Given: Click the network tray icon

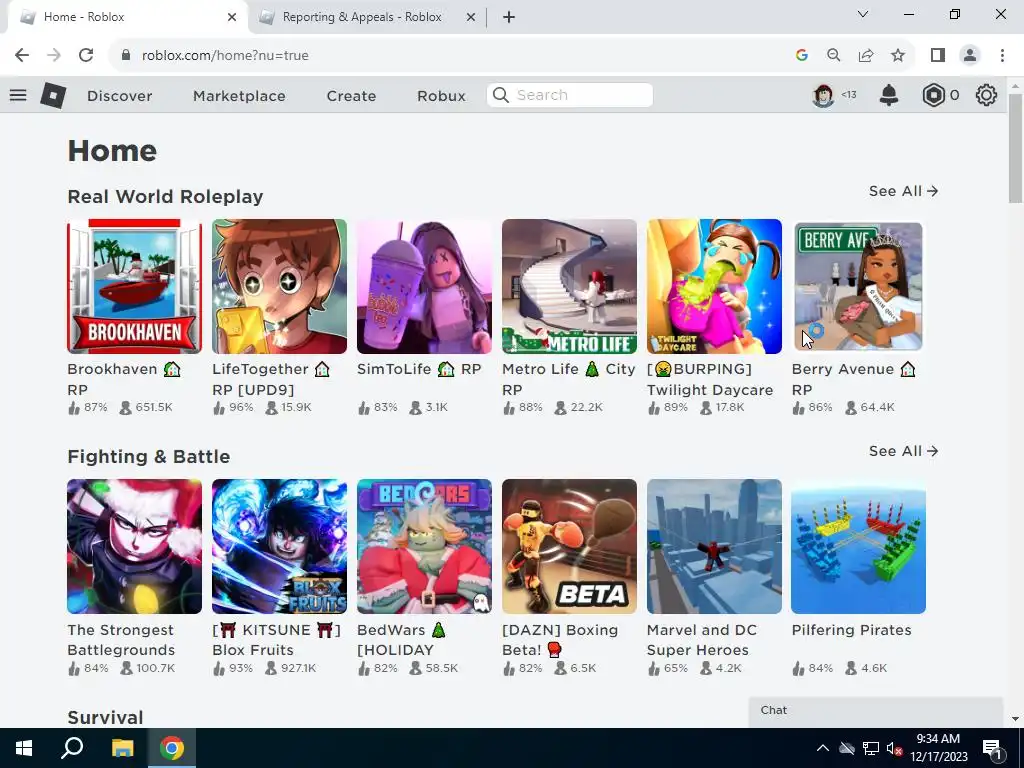Looking at the screenshot, I should tap(871, 748).
